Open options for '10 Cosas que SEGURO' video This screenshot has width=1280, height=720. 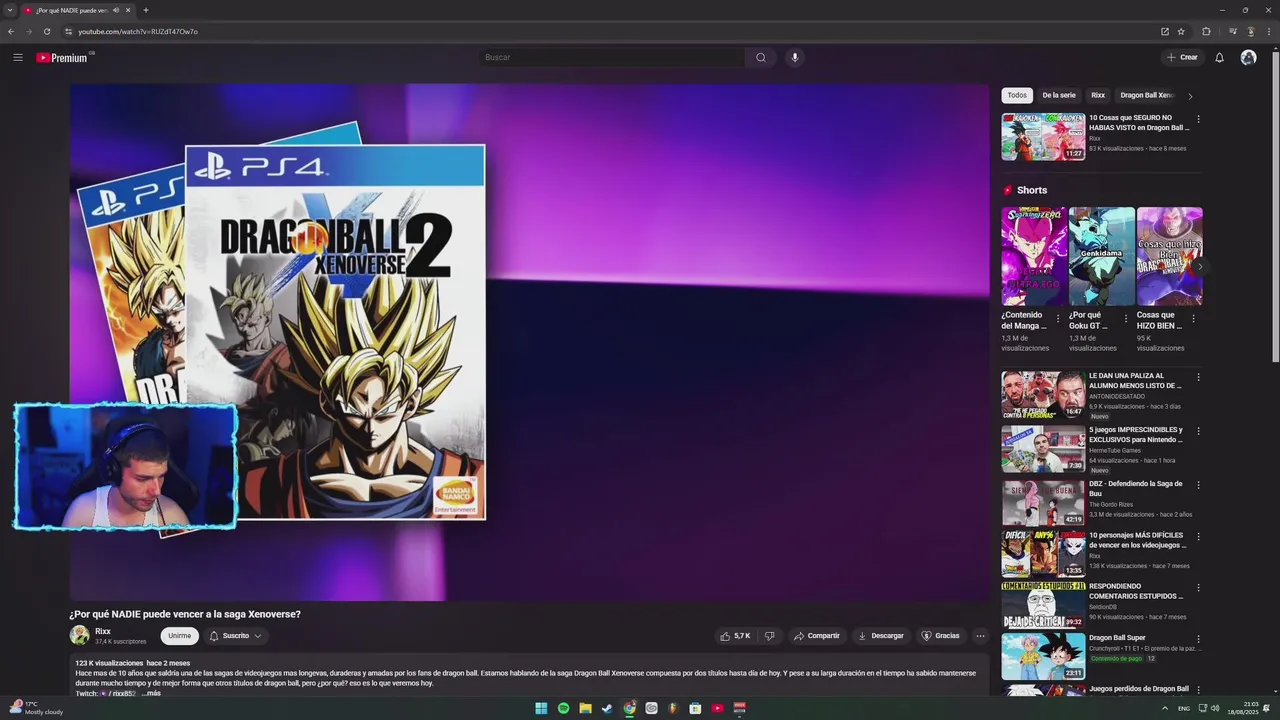coord(1198,119)
